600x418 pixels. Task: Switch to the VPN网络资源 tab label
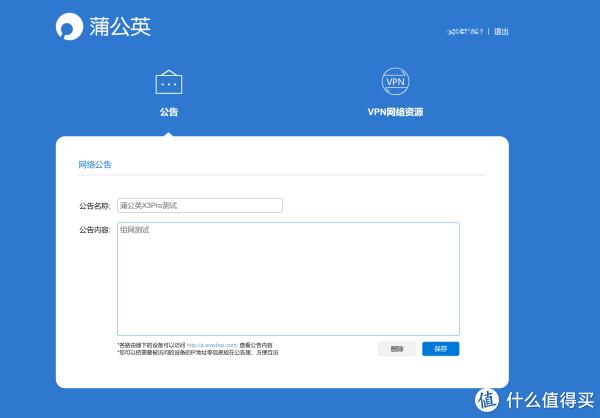[395, 112]
